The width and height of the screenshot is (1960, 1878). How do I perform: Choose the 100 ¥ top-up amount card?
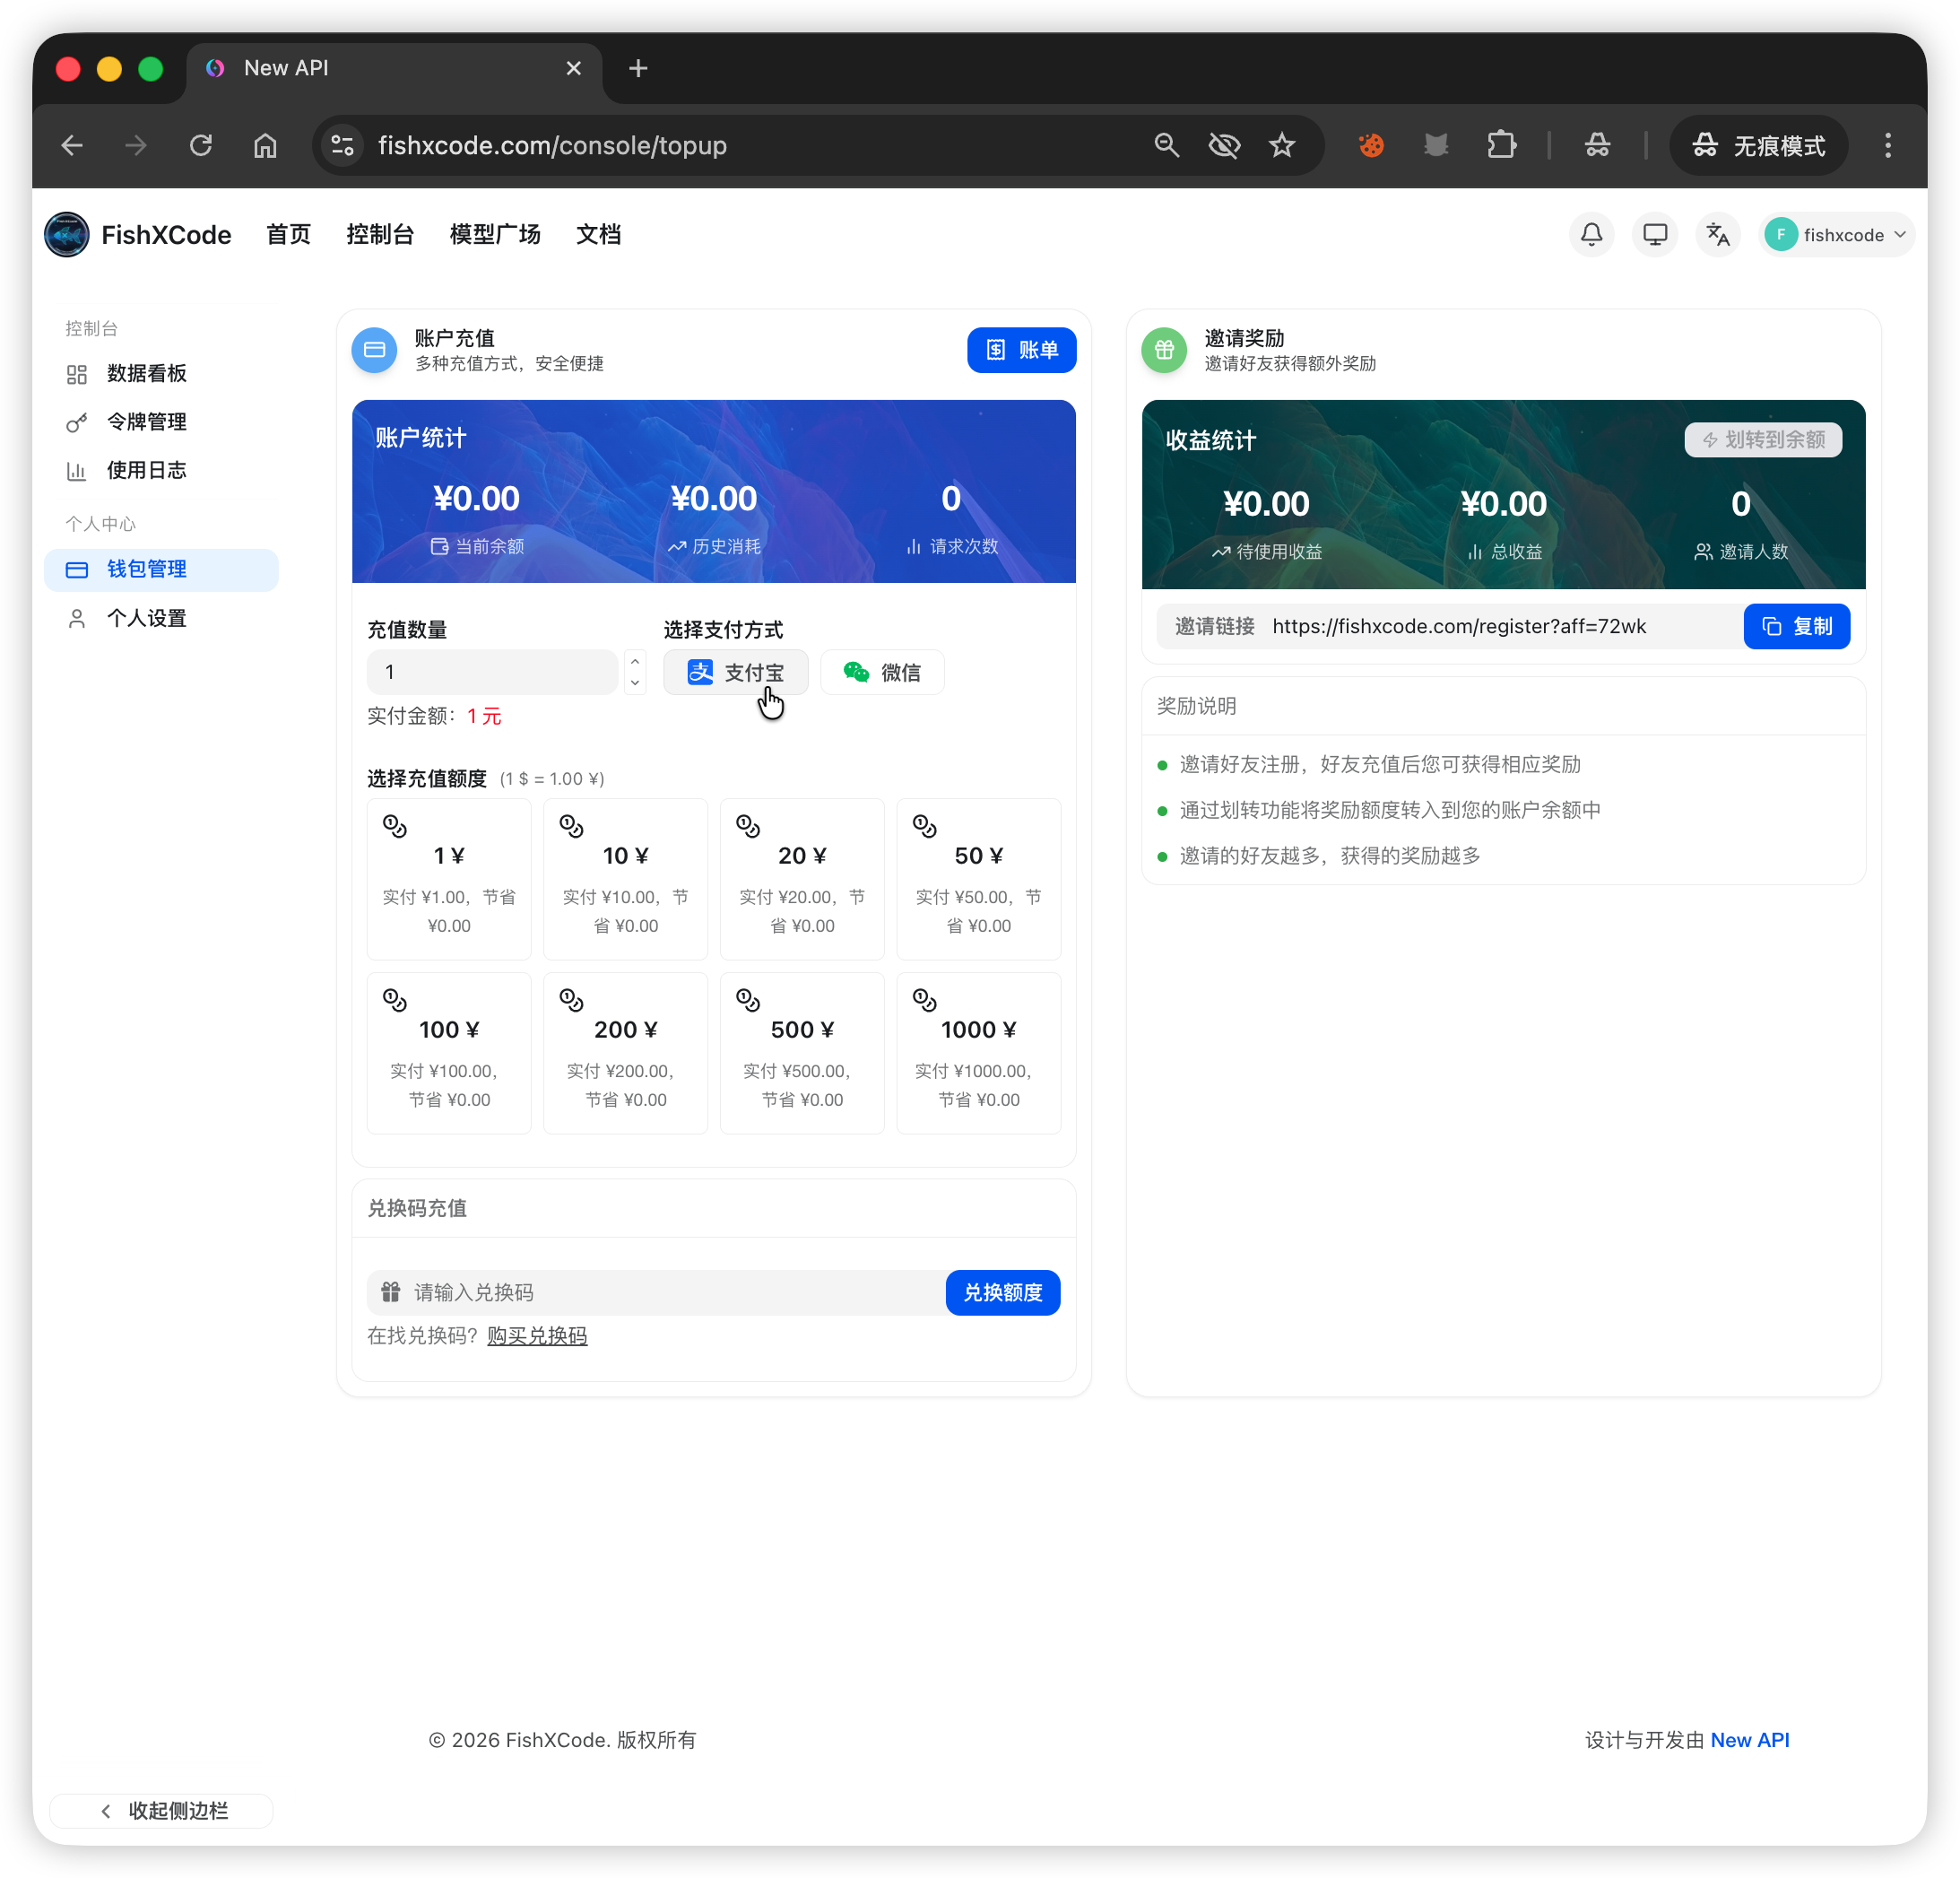(449, 1052)
